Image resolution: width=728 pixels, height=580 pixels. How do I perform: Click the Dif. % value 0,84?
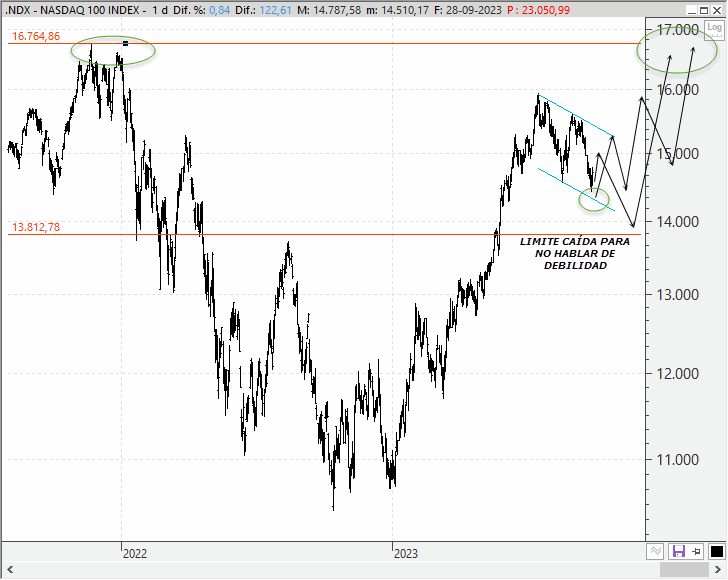click(220, 10)
